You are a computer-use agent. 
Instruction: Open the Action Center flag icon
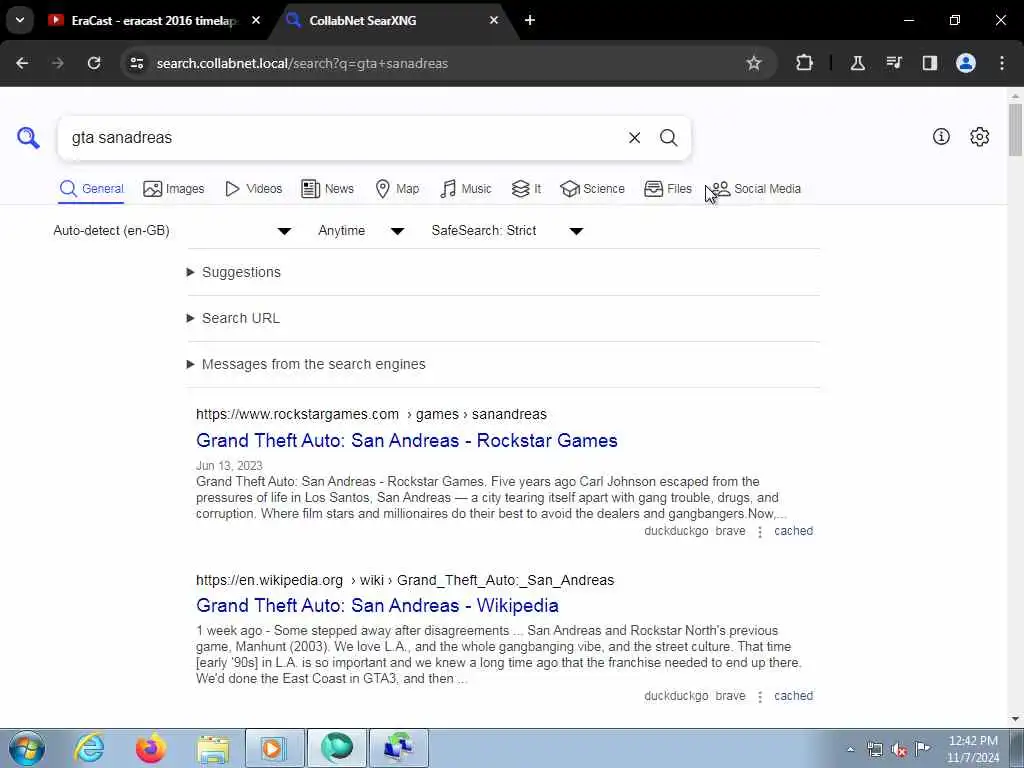click(922, 748)
